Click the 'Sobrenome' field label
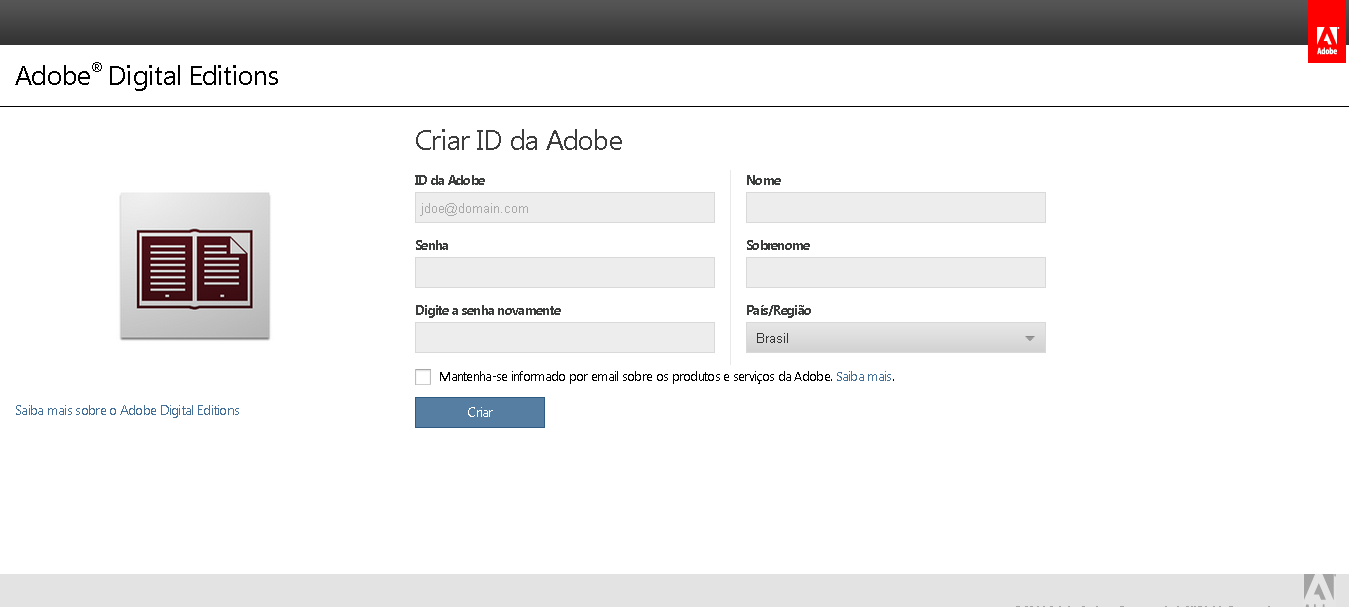The height and width of the screenshot is (607, 1349). [777, 245]
